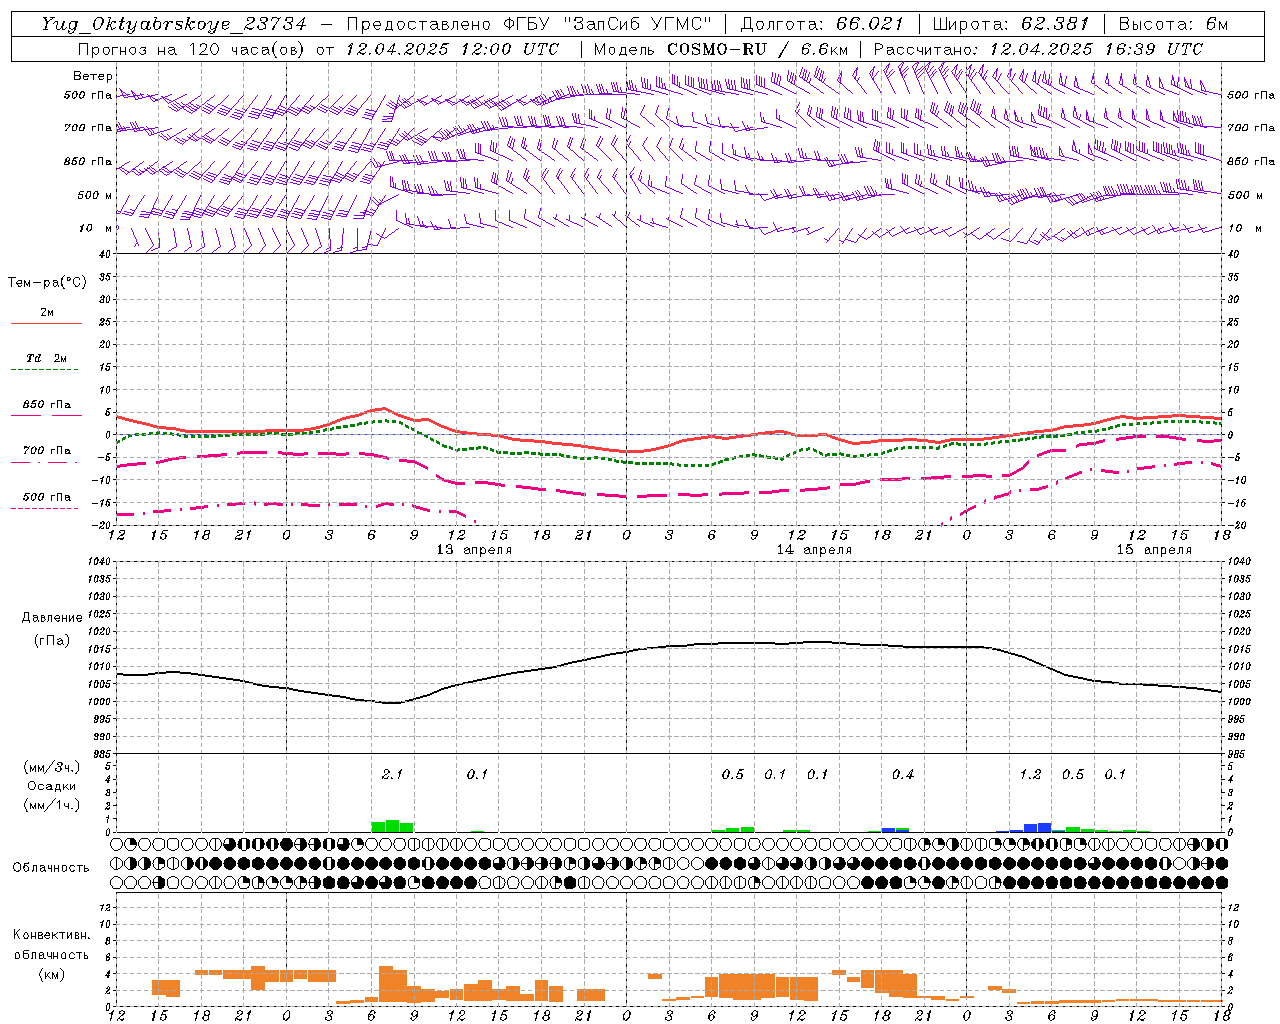Click the Модель COSMO-RU / 6.6км label
The image size is (1280, 1024).
[721, 49]
